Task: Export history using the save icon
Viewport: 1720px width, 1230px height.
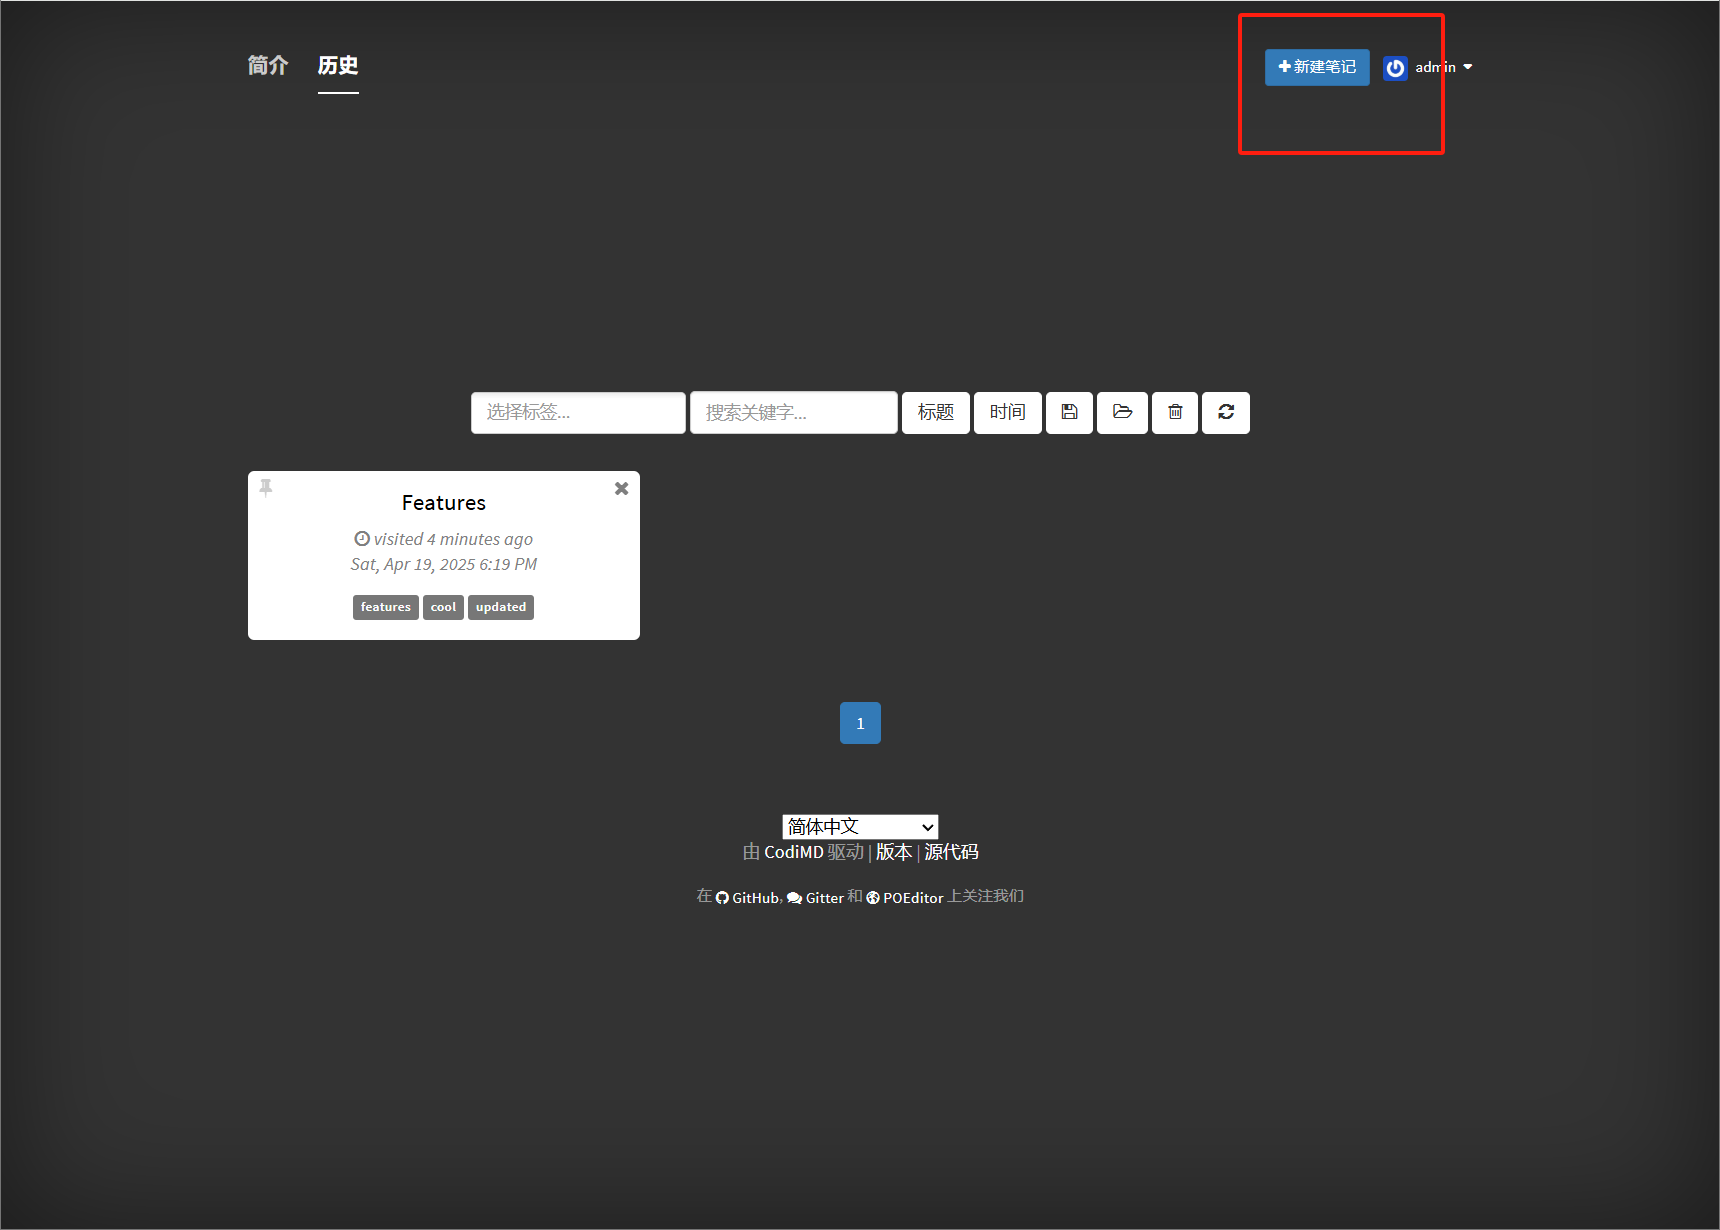Action: (1069, 412)
